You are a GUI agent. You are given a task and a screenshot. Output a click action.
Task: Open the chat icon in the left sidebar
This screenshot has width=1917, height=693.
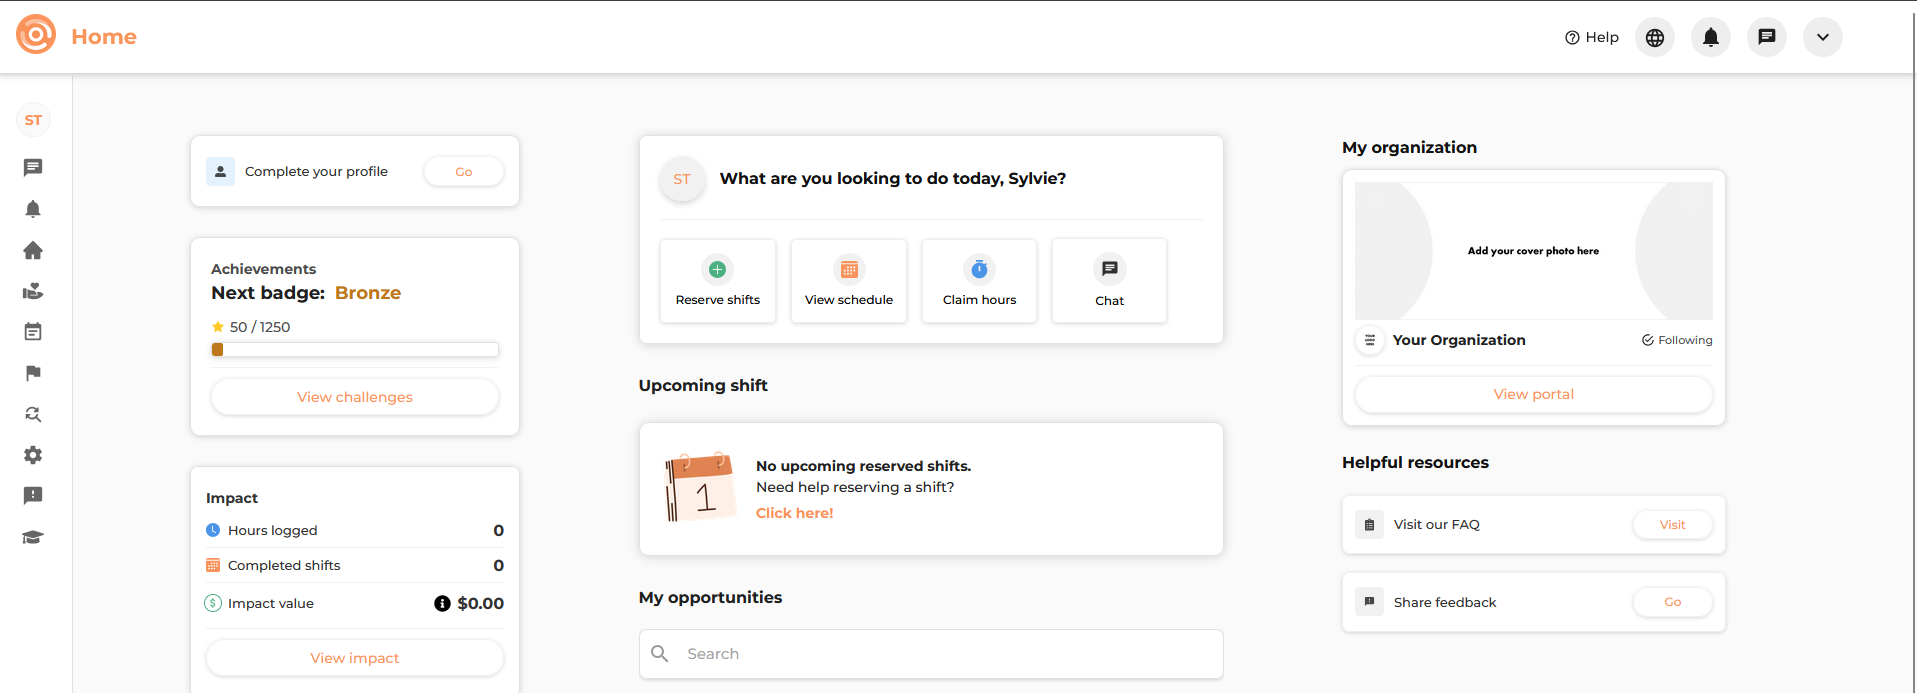33,168
